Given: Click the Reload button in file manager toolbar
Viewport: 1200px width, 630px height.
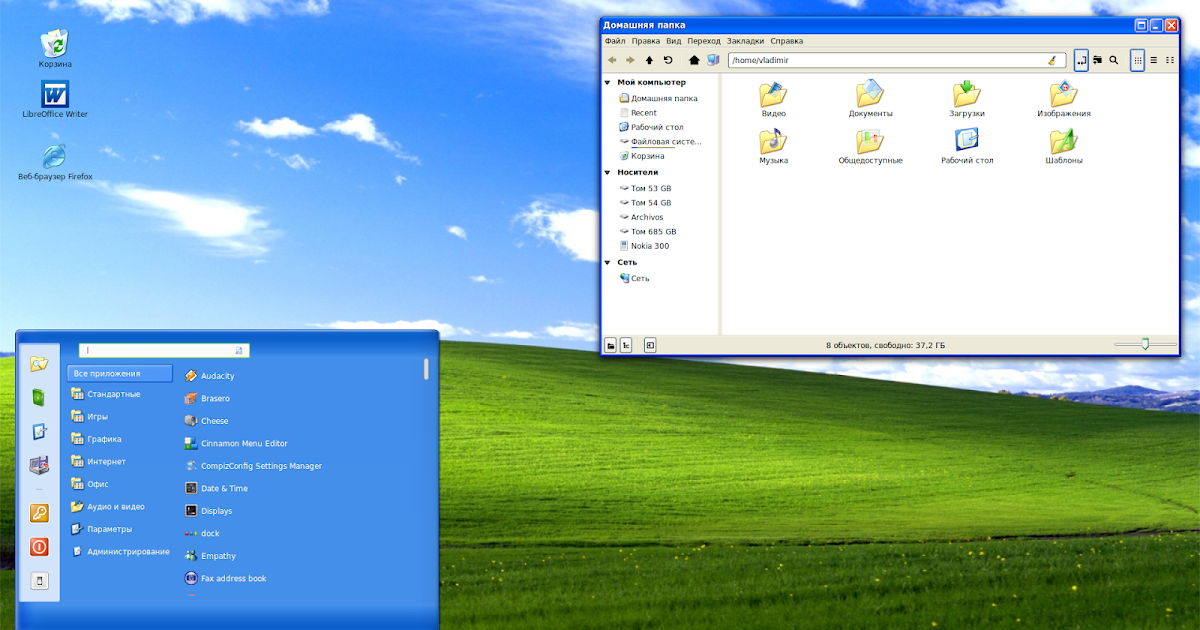Looking at the screenshot, I should (x=668, y=60).
